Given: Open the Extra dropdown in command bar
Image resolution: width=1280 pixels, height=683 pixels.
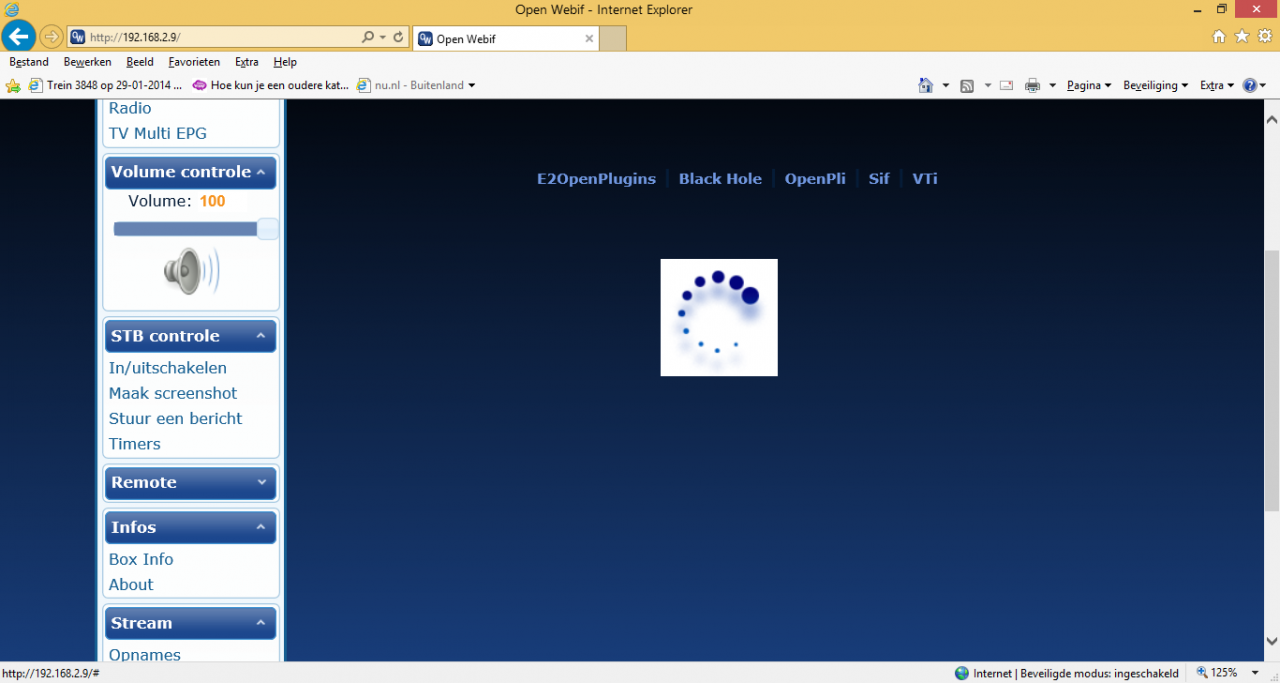Looking at the screenshot, I should 1217,86.
